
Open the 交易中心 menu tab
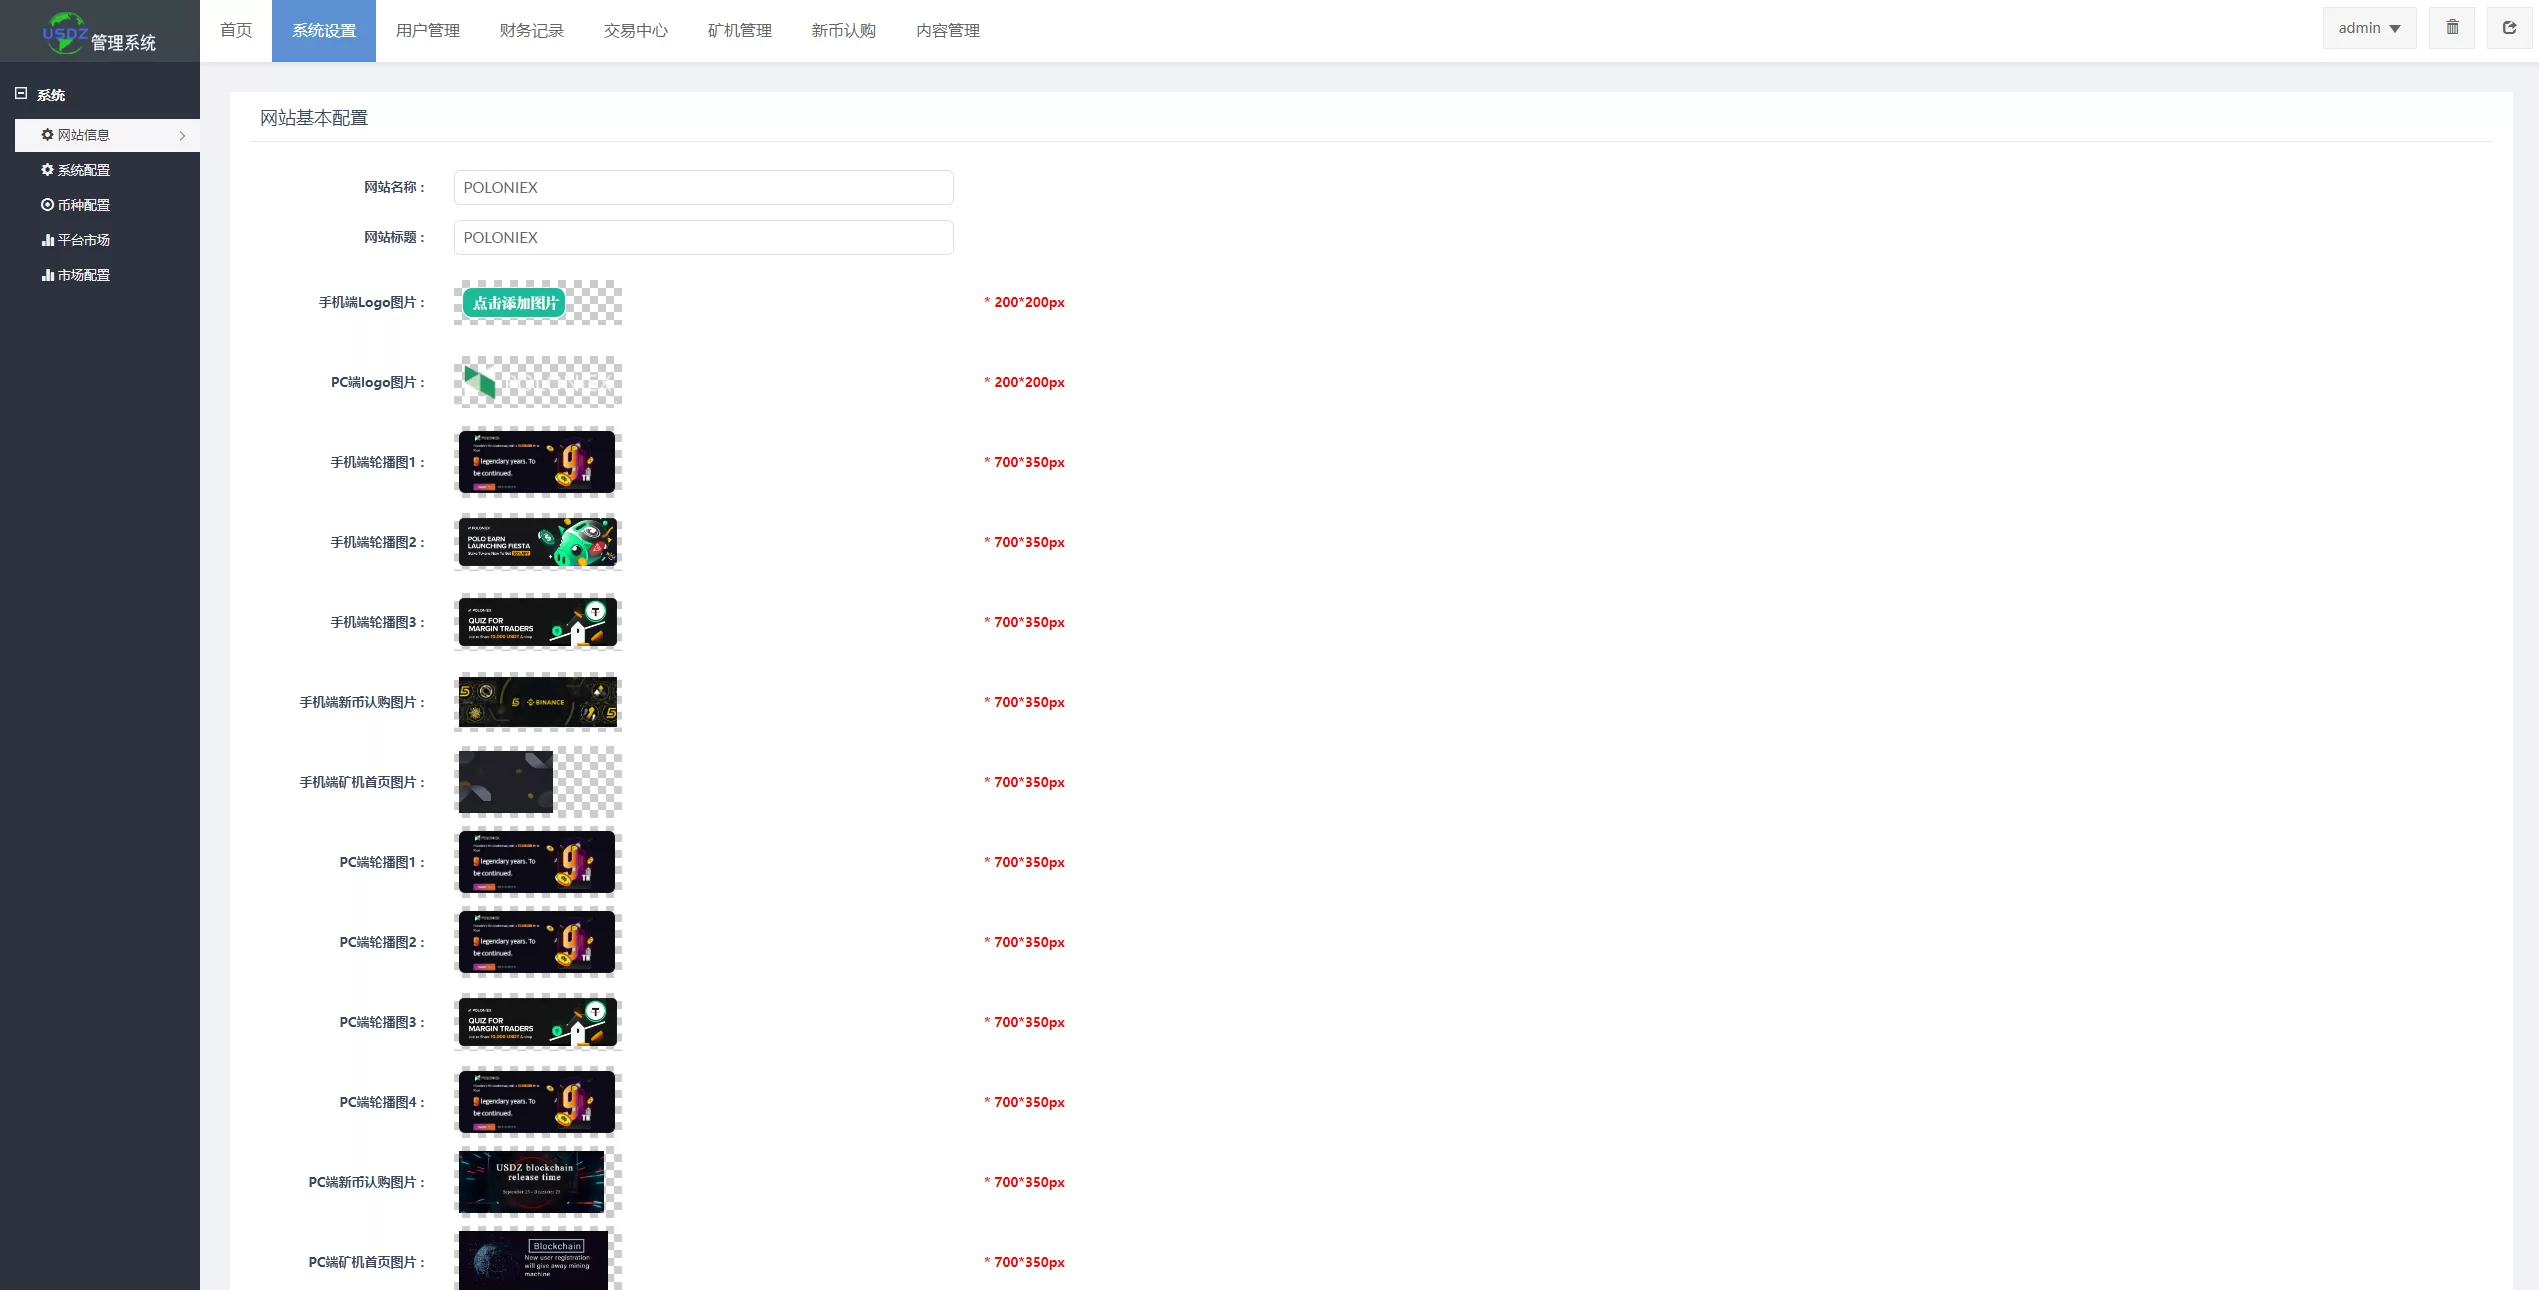[635, 31]
